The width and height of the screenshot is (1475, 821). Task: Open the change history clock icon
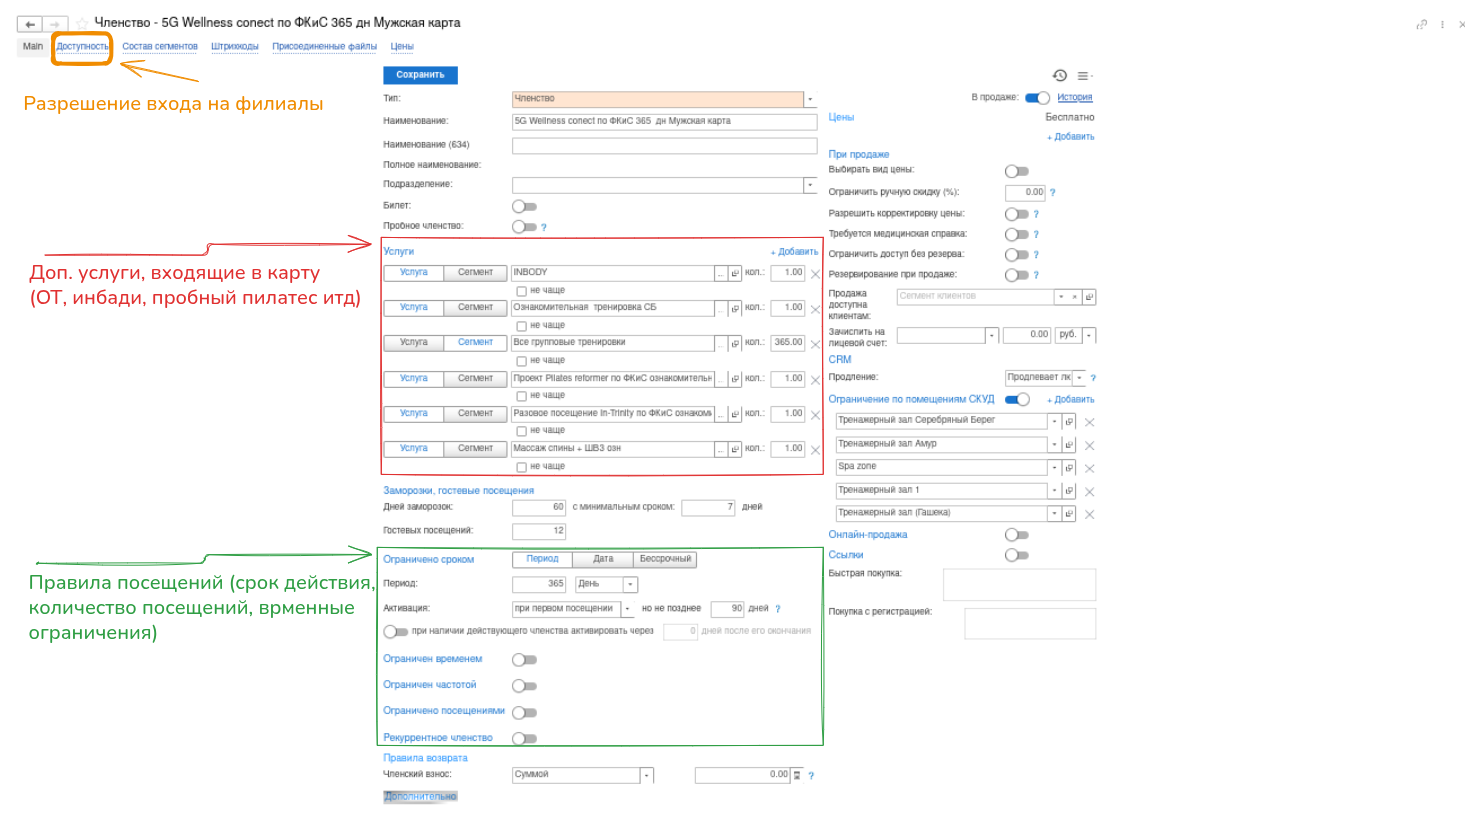click(1060, 76)
